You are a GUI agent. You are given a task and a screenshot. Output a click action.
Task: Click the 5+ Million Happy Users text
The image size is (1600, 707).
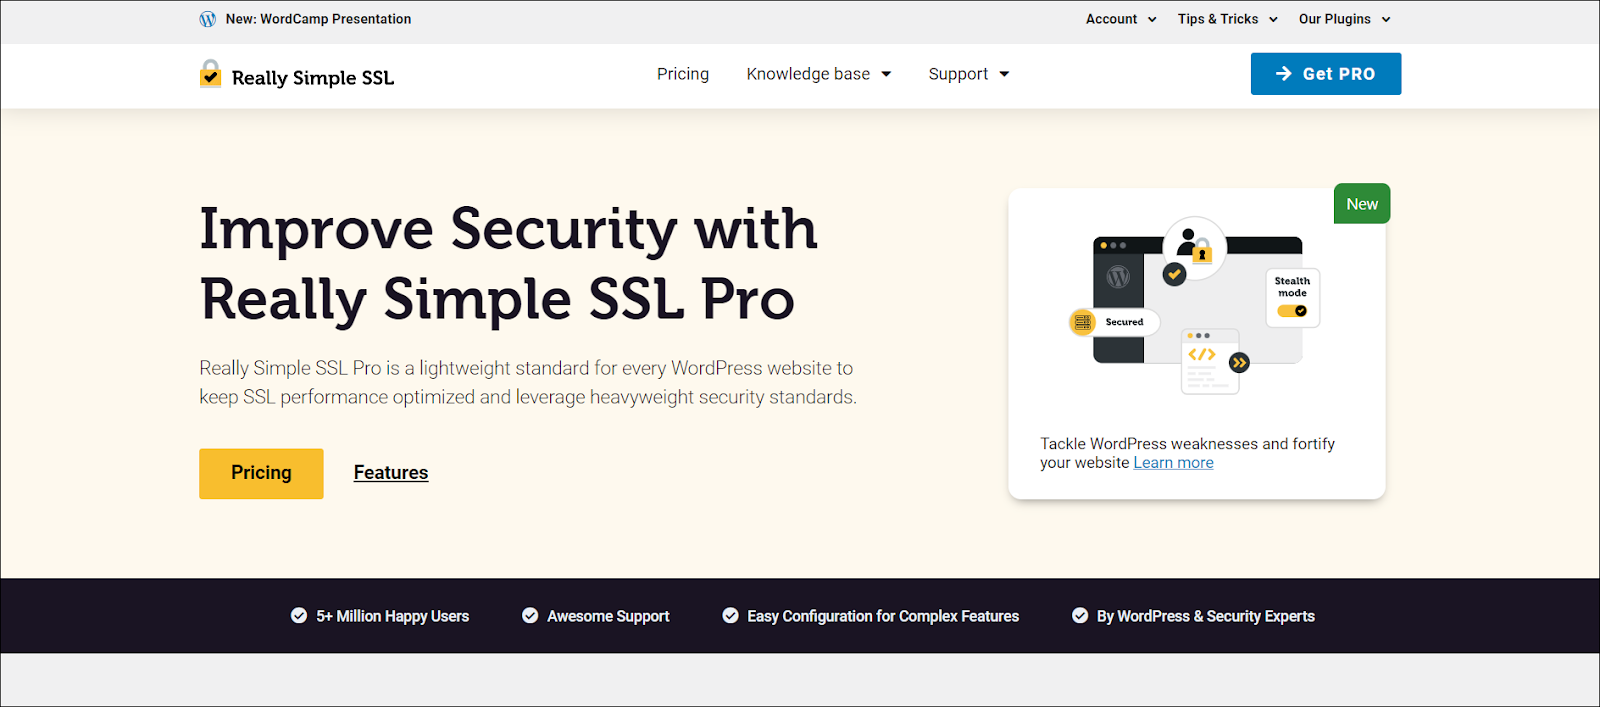pos(393,616)
